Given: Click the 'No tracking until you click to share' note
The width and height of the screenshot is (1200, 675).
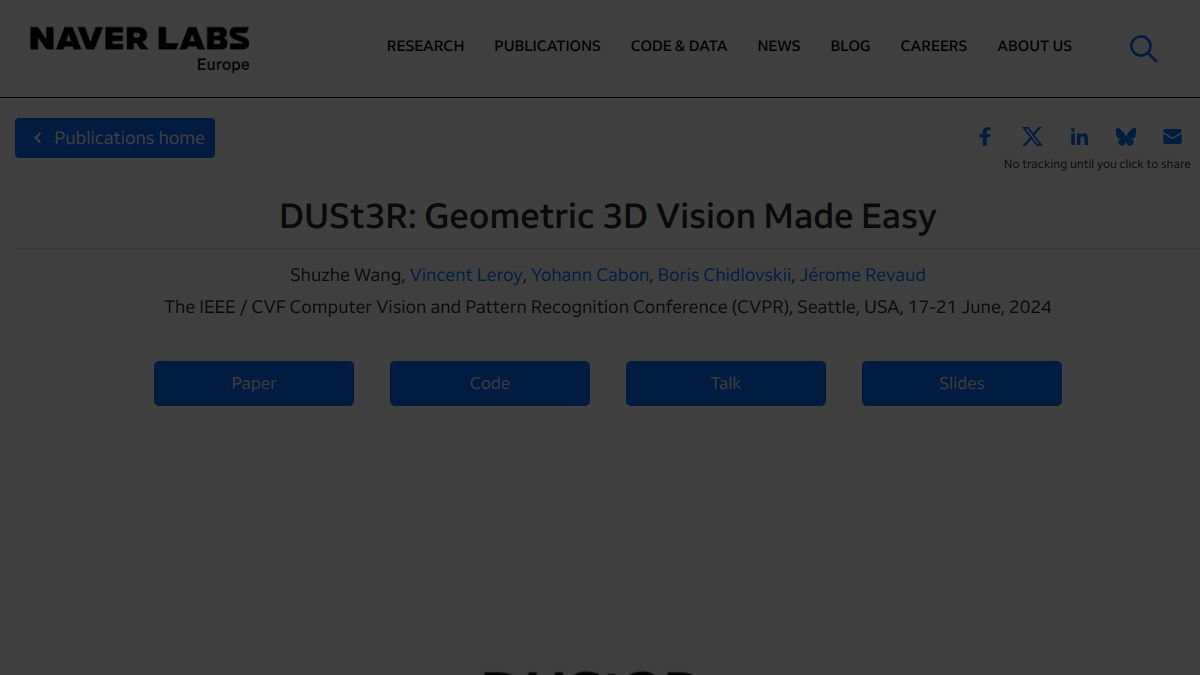Looking at the screenshot, I should (x=1097, y=164).
